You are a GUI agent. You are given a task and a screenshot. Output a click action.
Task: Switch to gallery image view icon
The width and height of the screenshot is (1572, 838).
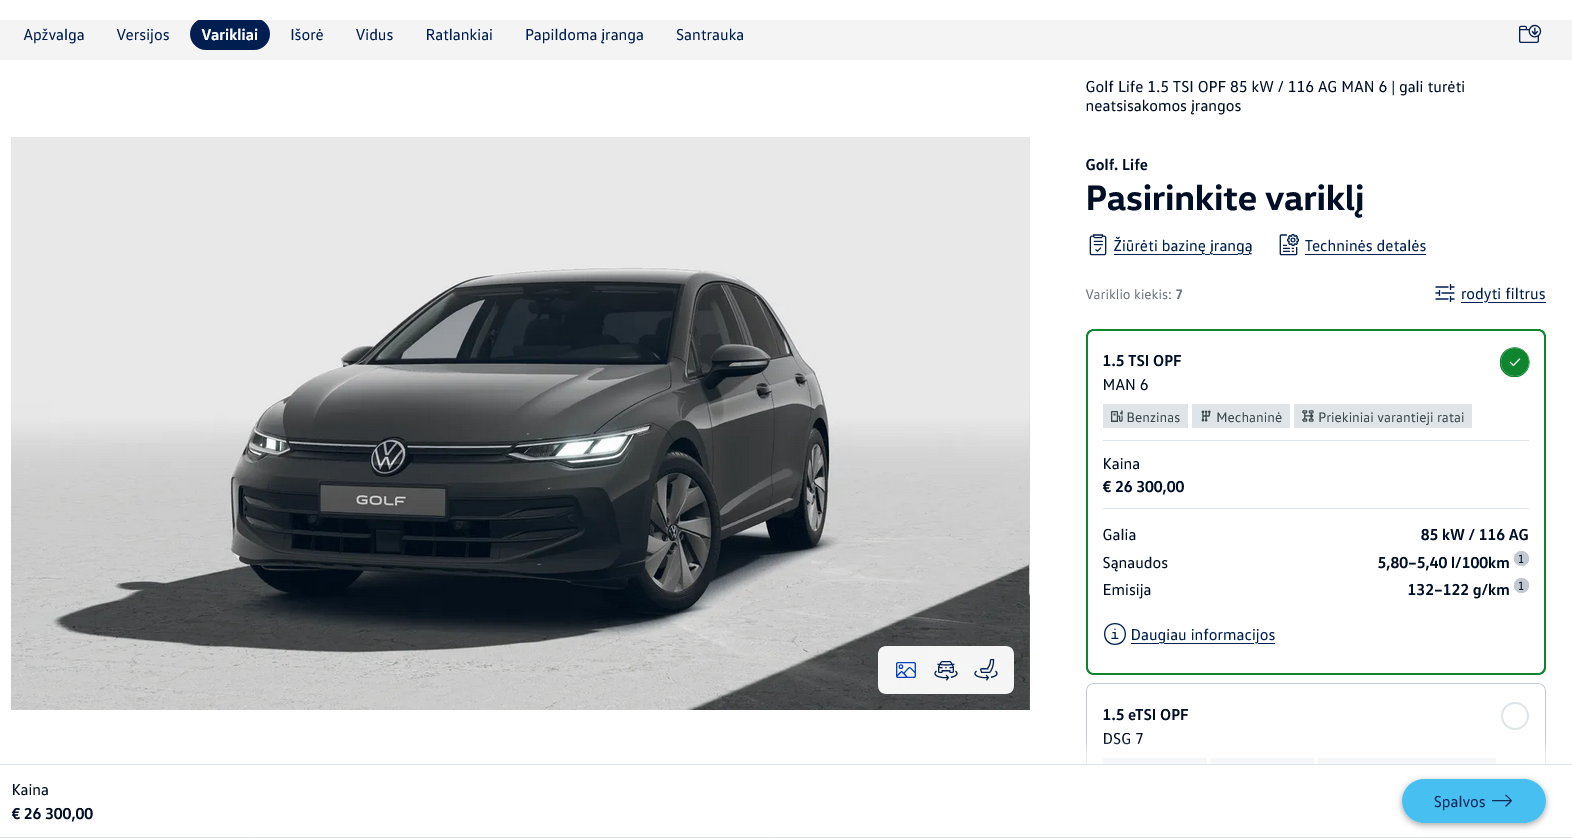click(x=906, y=670)
